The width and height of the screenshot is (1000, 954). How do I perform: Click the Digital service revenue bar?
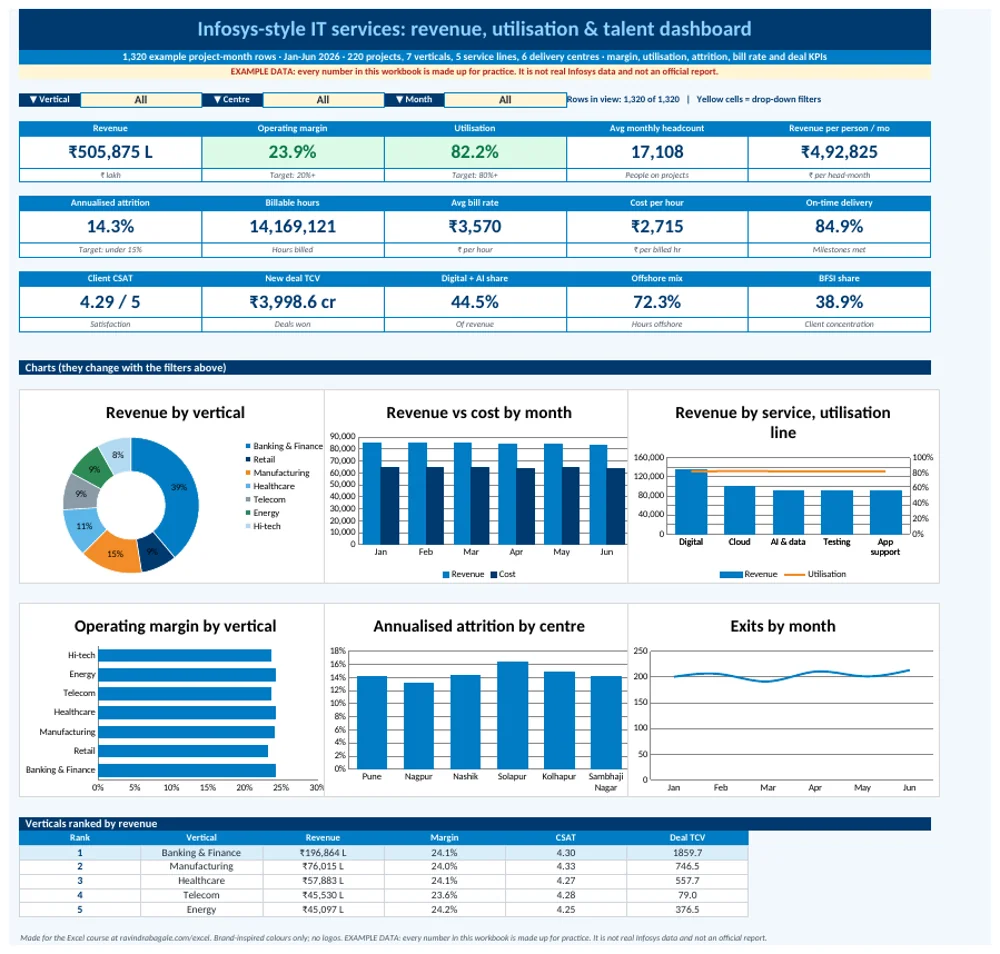(x=691, y=502)
